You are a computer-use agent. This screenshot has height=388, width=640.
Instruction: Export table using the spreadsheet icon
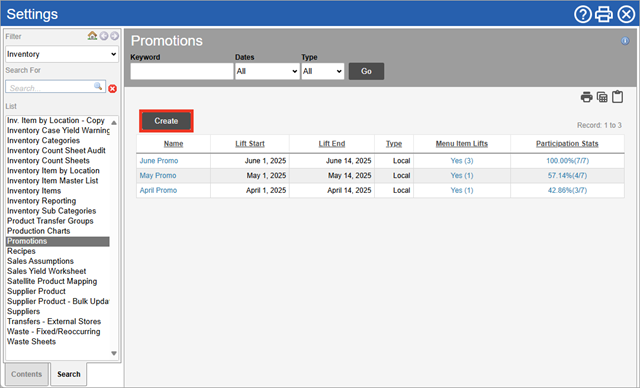click(602, 97)
